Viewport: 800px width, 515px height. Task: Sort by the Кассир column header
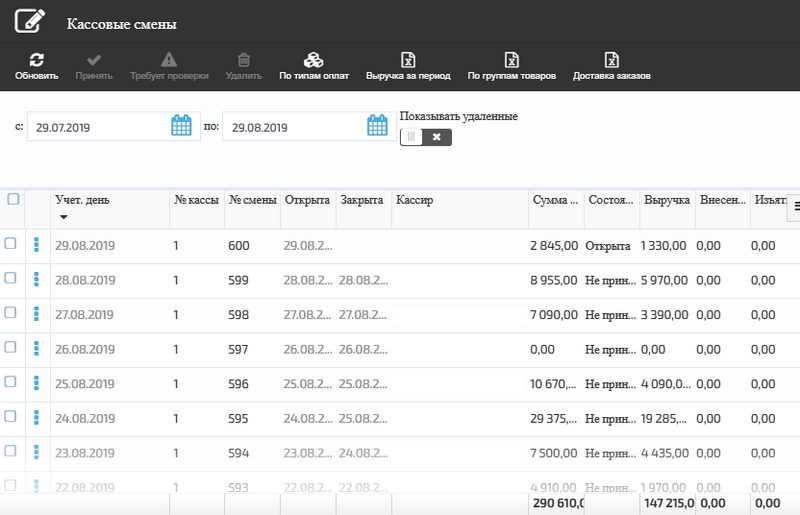pos(414,200)
